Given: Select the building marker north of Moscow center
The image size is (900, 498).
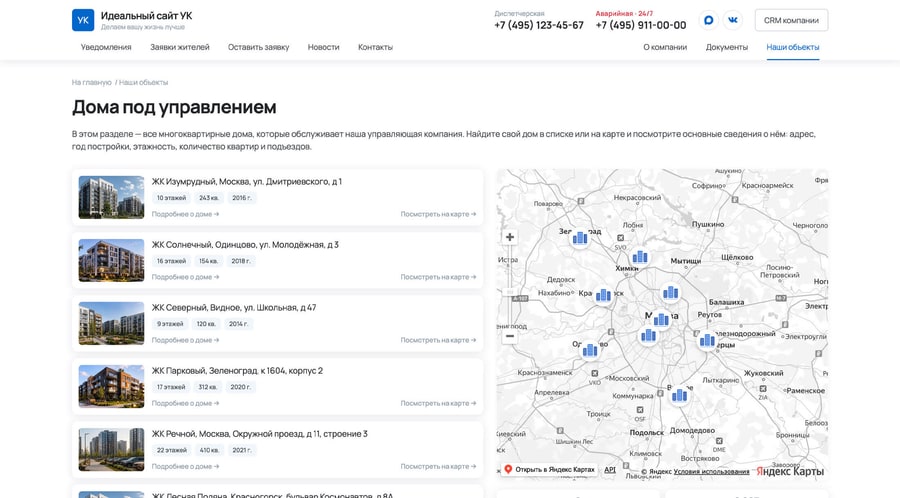Looking at the screenshot, I should [670, 293].
